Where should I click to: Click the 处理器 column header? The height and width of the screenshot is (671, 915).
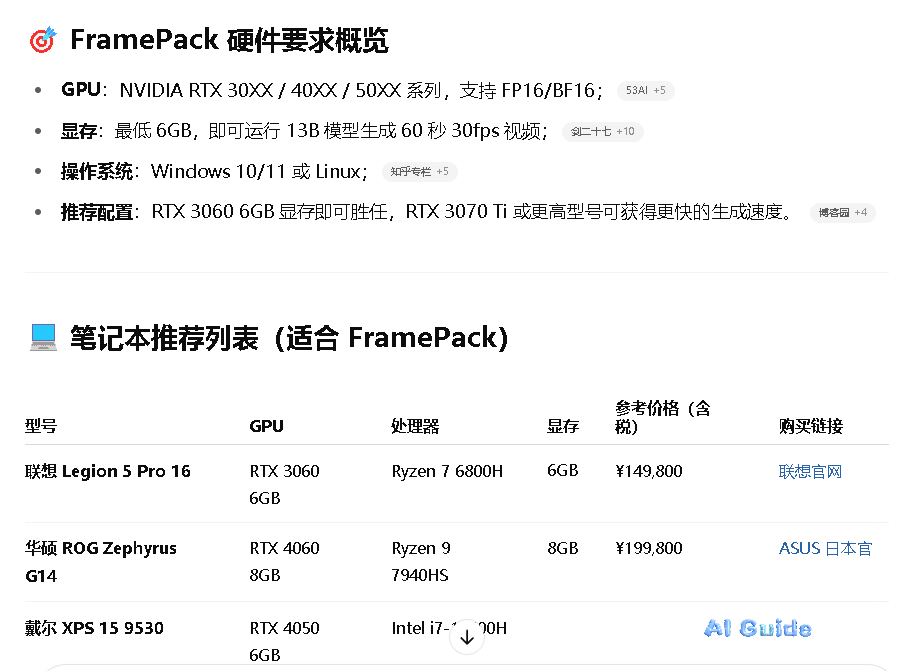coord(415,426)
